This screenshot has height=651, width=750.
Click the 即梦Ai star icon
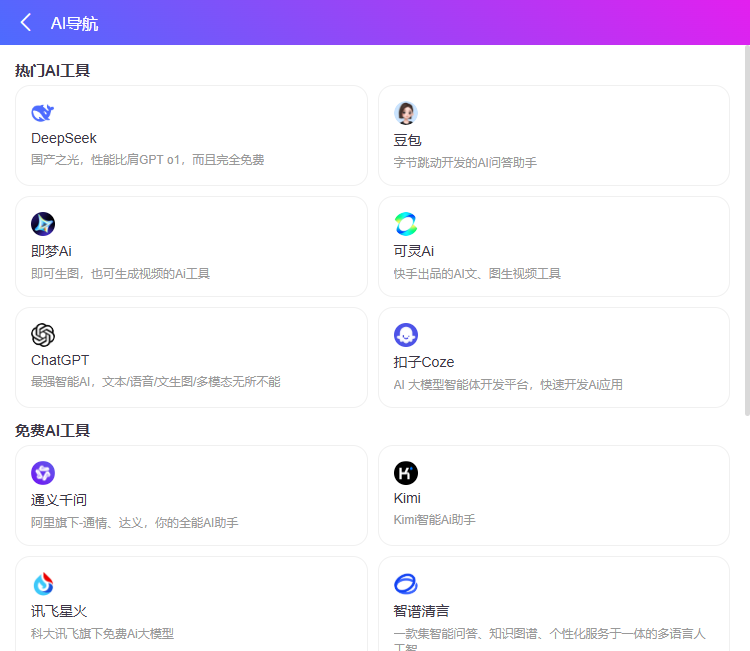click(43, 224)
